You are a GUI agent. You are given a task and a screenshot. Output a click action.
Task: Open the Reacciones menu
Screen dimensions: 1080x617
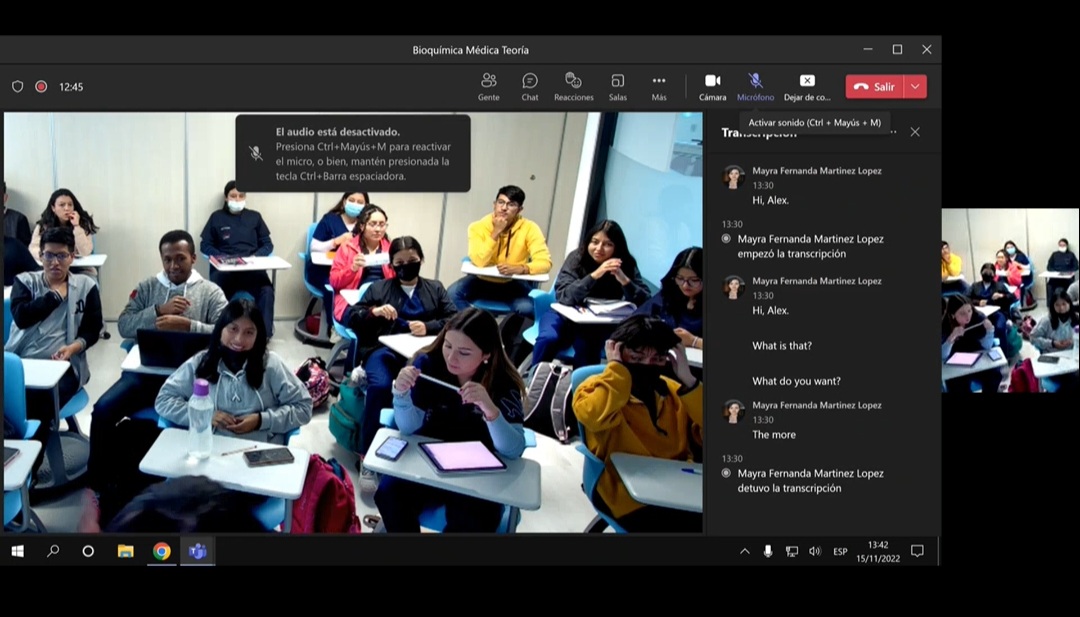click(573, 86)
